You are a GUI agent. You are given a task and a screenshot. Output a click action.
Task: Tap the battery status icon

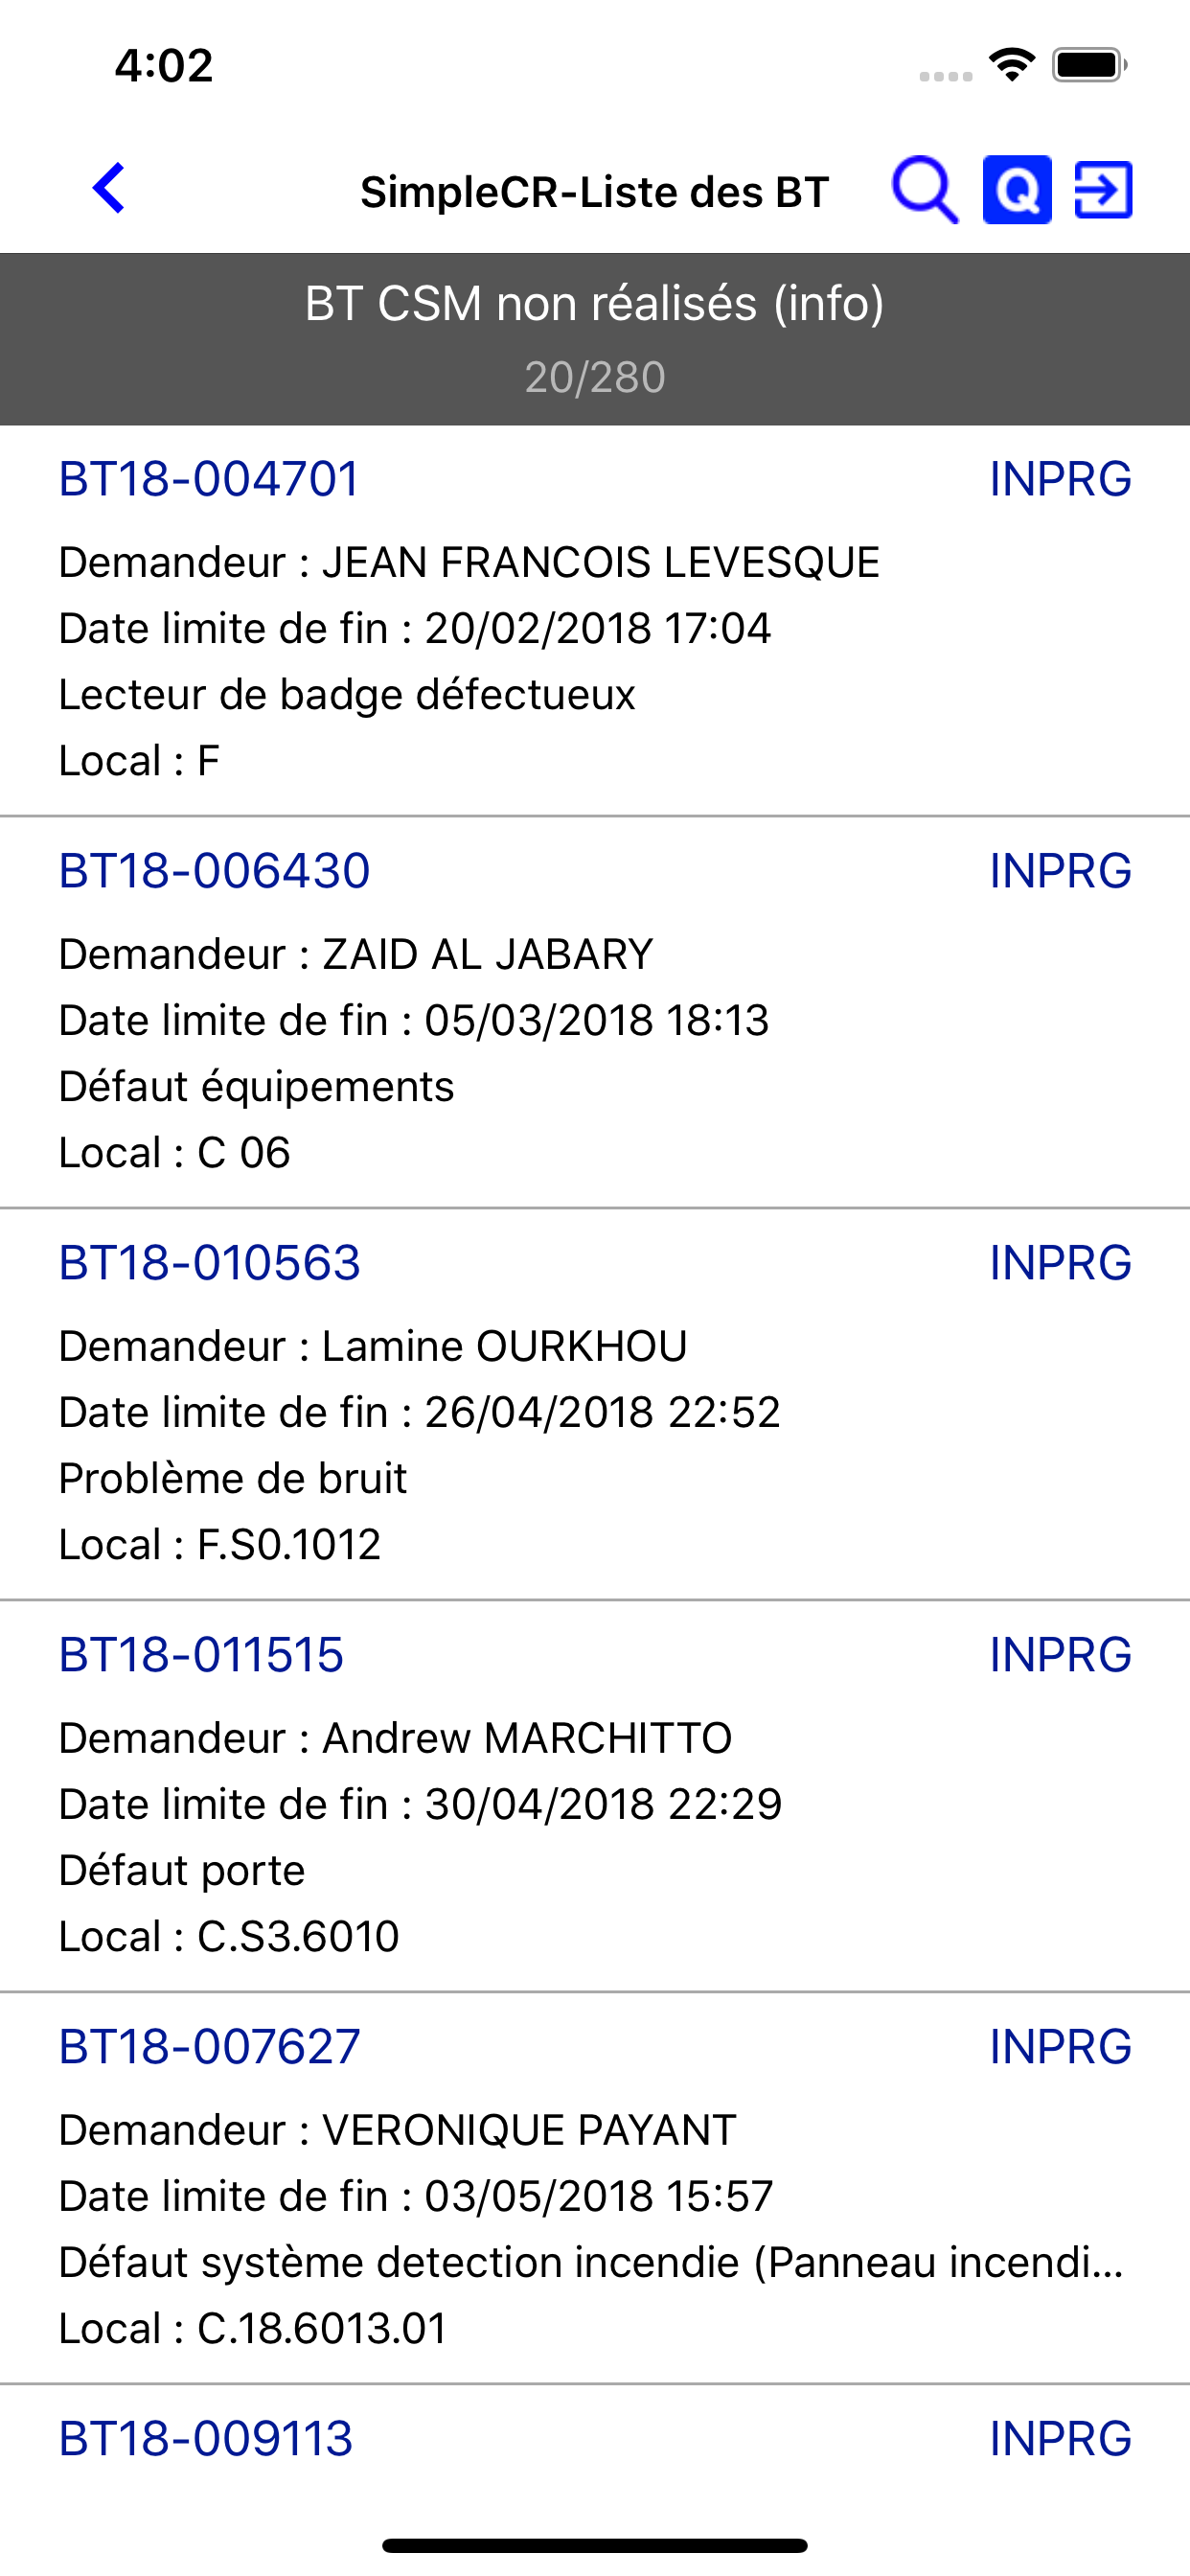coord(1090,65)
